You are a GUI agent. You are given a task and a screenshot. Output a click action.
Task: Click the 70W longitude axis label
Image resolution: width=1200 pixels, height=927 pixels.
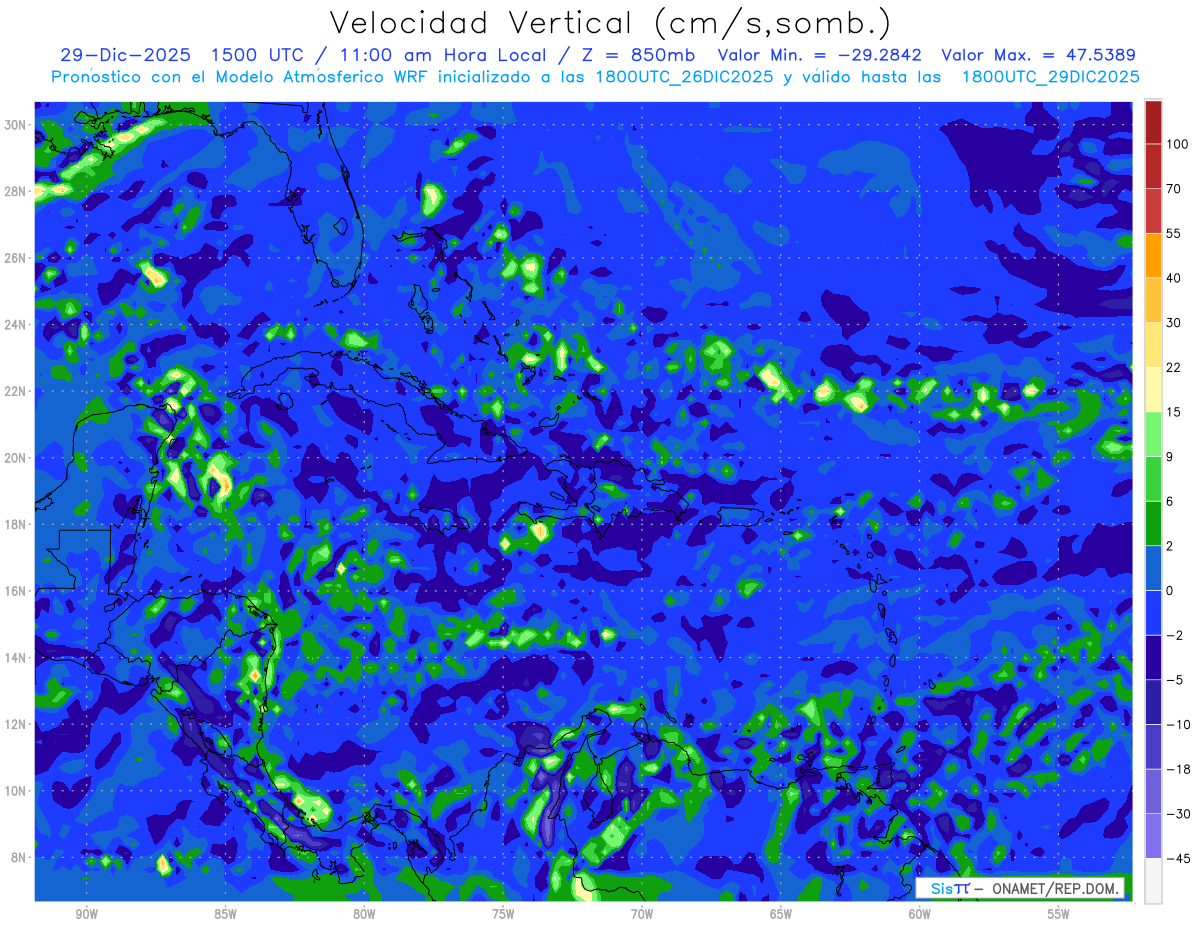click(642, 914)
